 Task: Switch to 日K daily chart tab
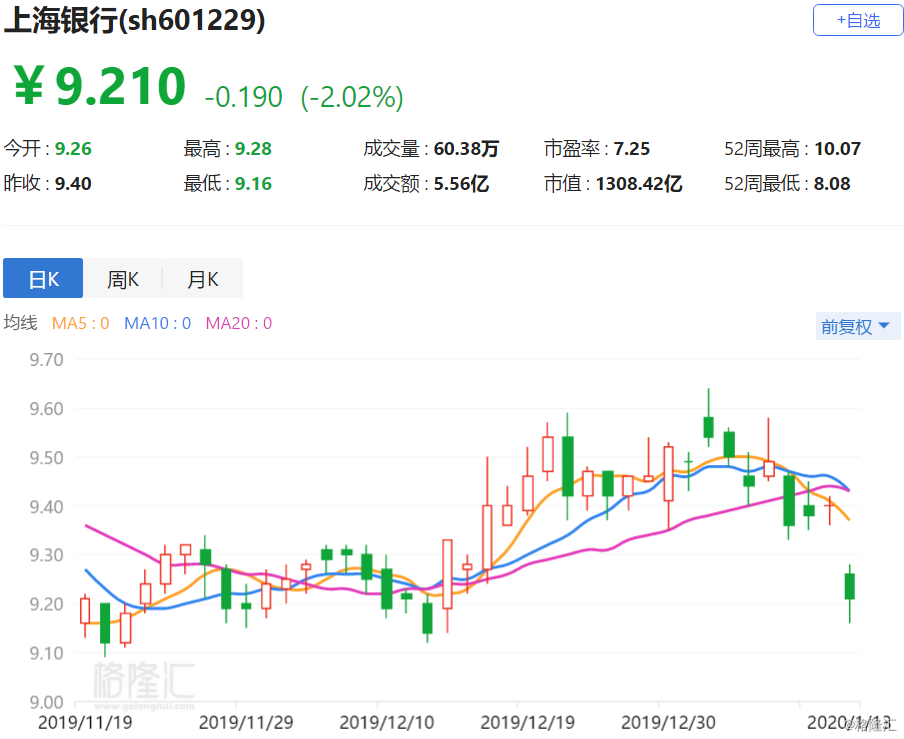coord(43,278)
